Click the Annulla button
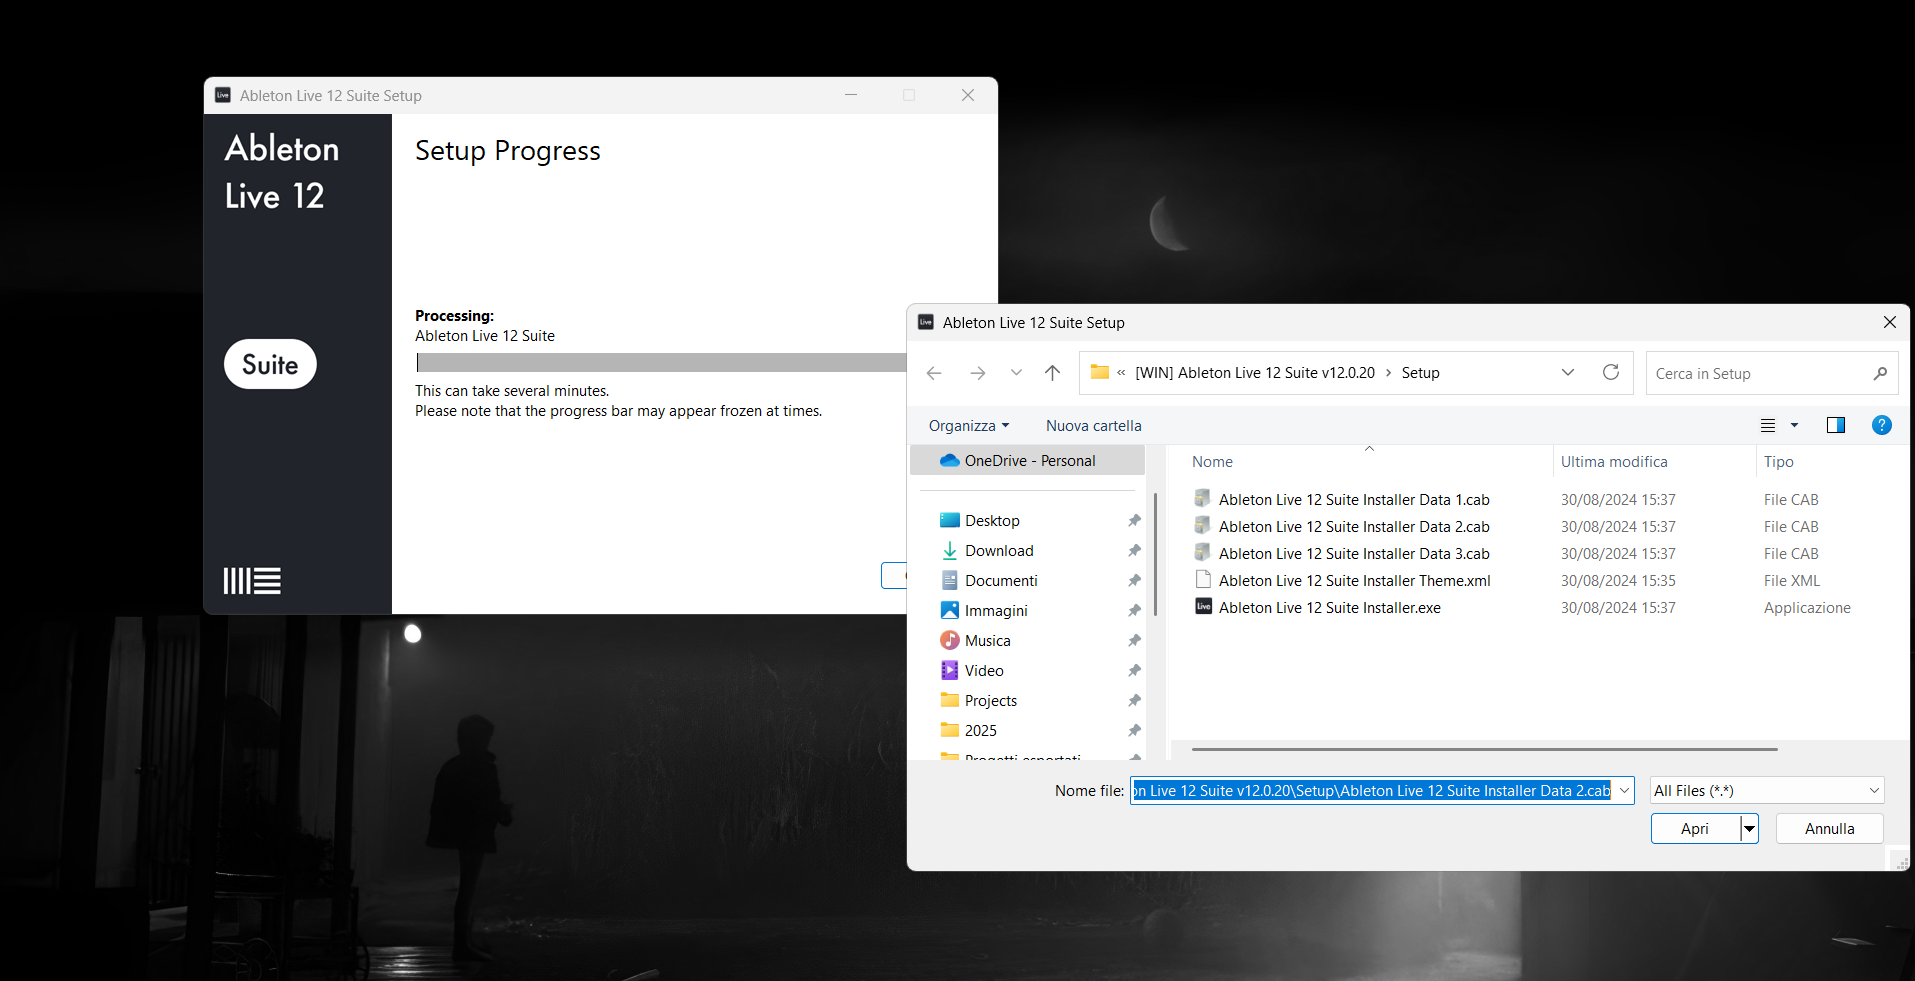1915x981 pixels. point(1829,828)
